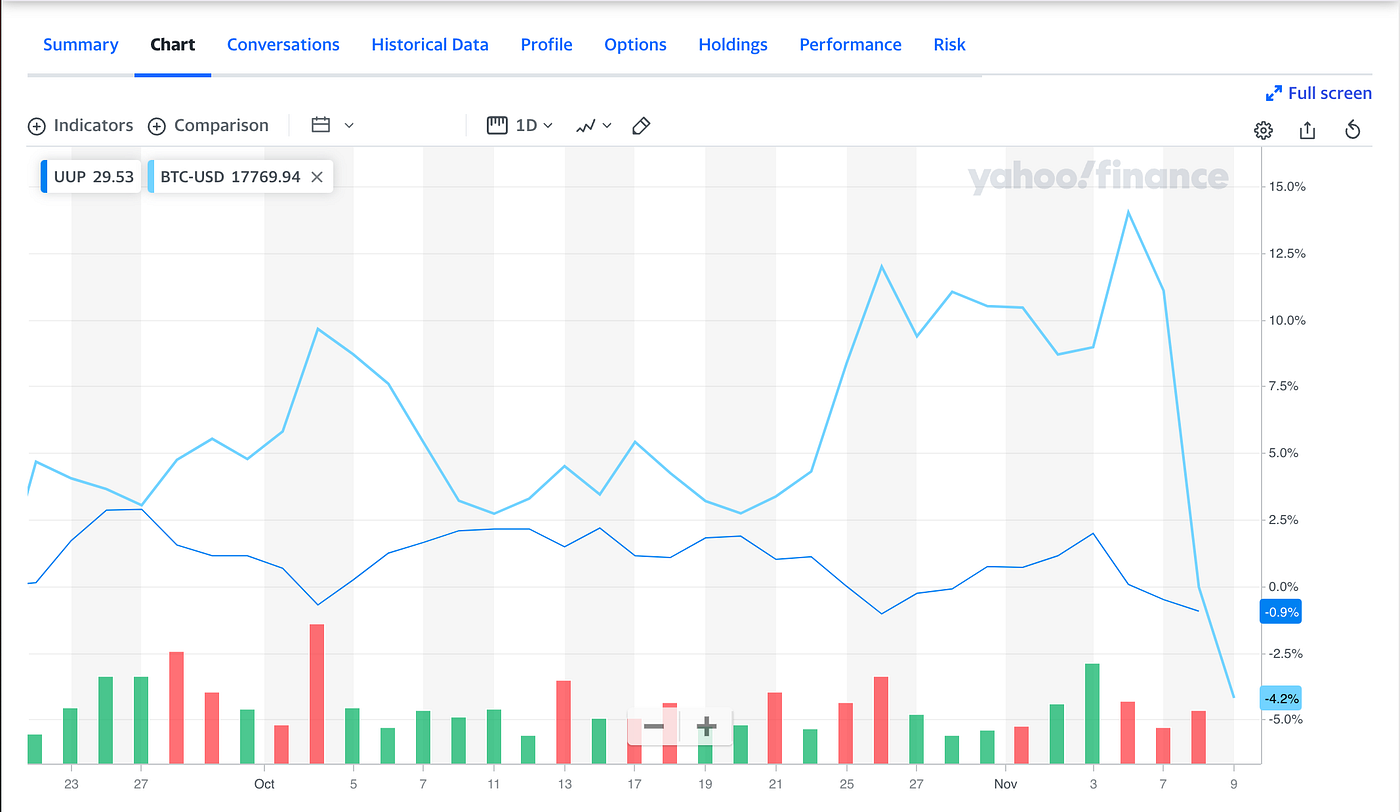Switch to the Profile tab

547,45
